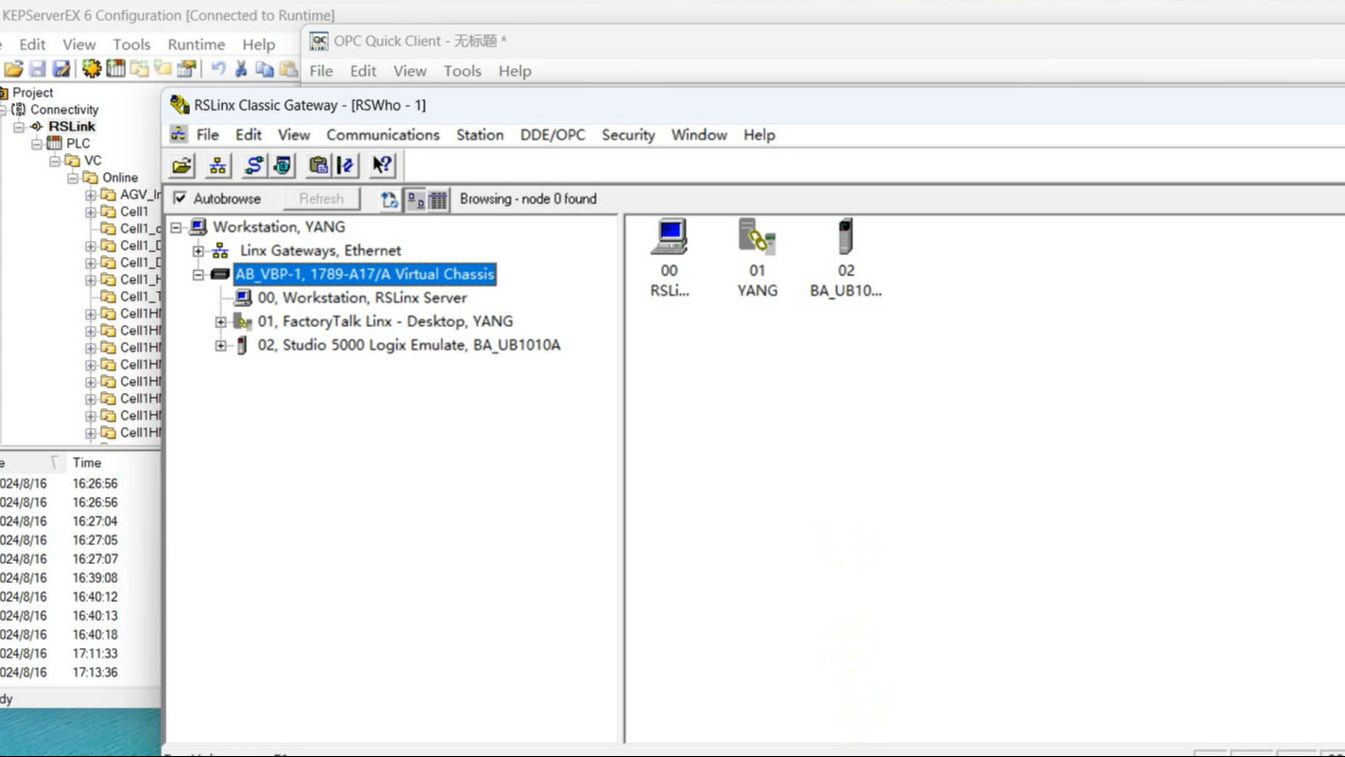Expand the 01, FactoryTalk Linx - Desktop node
The height and width of the screenshot is (757, 1345).
221,322
